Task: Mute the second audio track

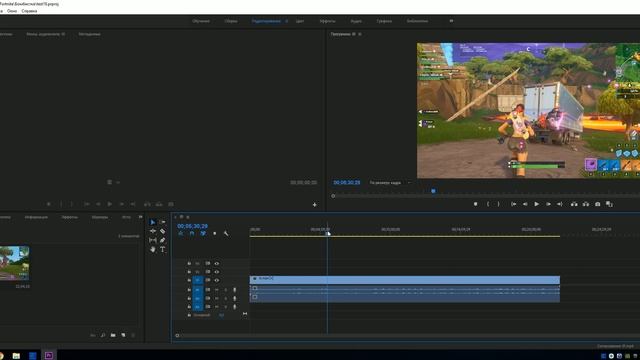Action: coord(217,298)
